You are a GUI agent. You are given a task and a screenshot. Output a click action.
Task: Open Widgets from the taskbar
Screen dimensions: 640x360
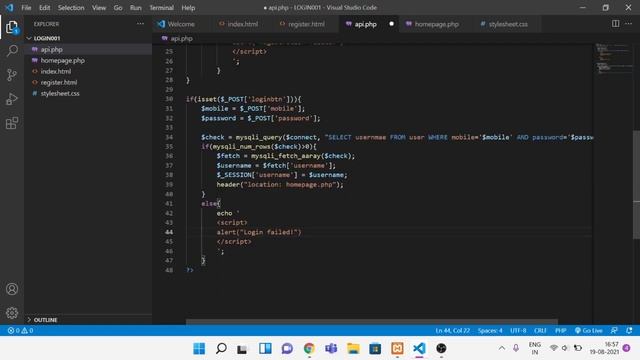[265, 348]
